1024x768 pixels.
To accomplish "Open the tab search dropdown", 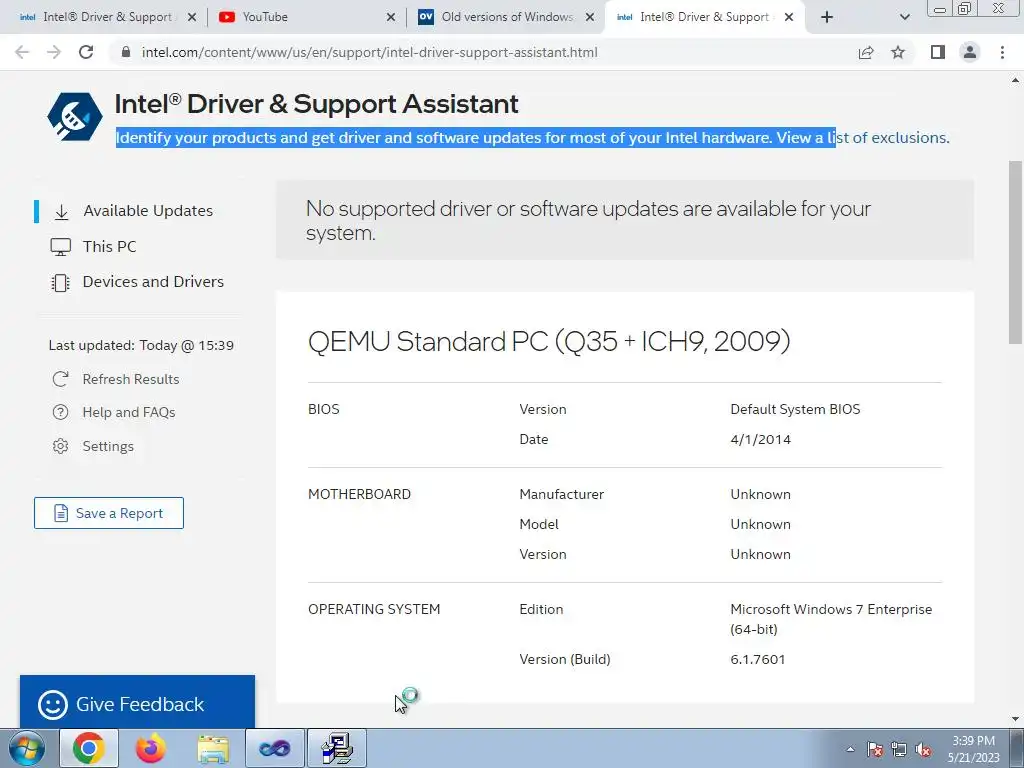I will tap(904, 17).
